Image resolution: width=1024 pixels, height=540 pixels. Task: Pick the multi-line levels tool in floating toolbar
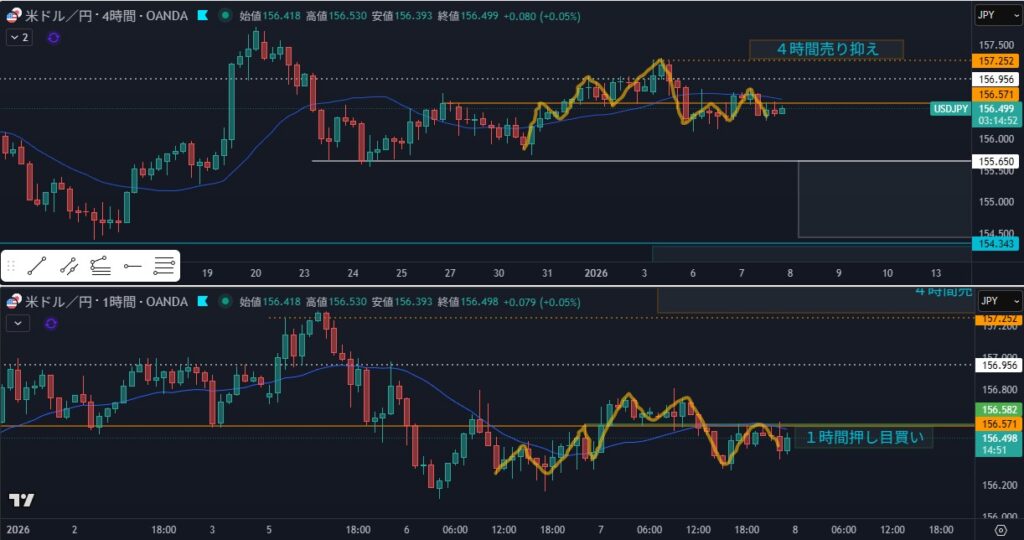tap(164, 266)
